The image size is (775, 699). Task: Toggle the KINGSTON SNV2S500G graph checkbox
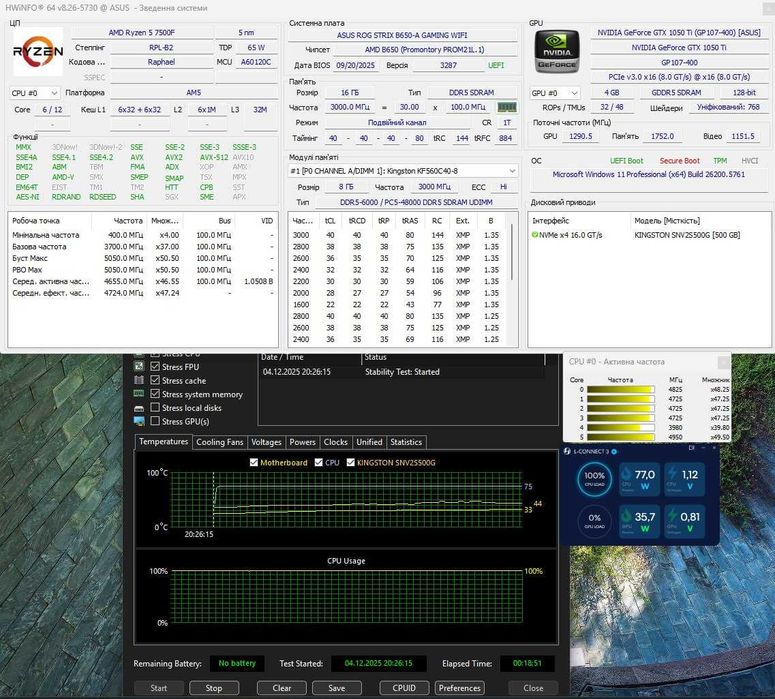[x=351, y=463]
